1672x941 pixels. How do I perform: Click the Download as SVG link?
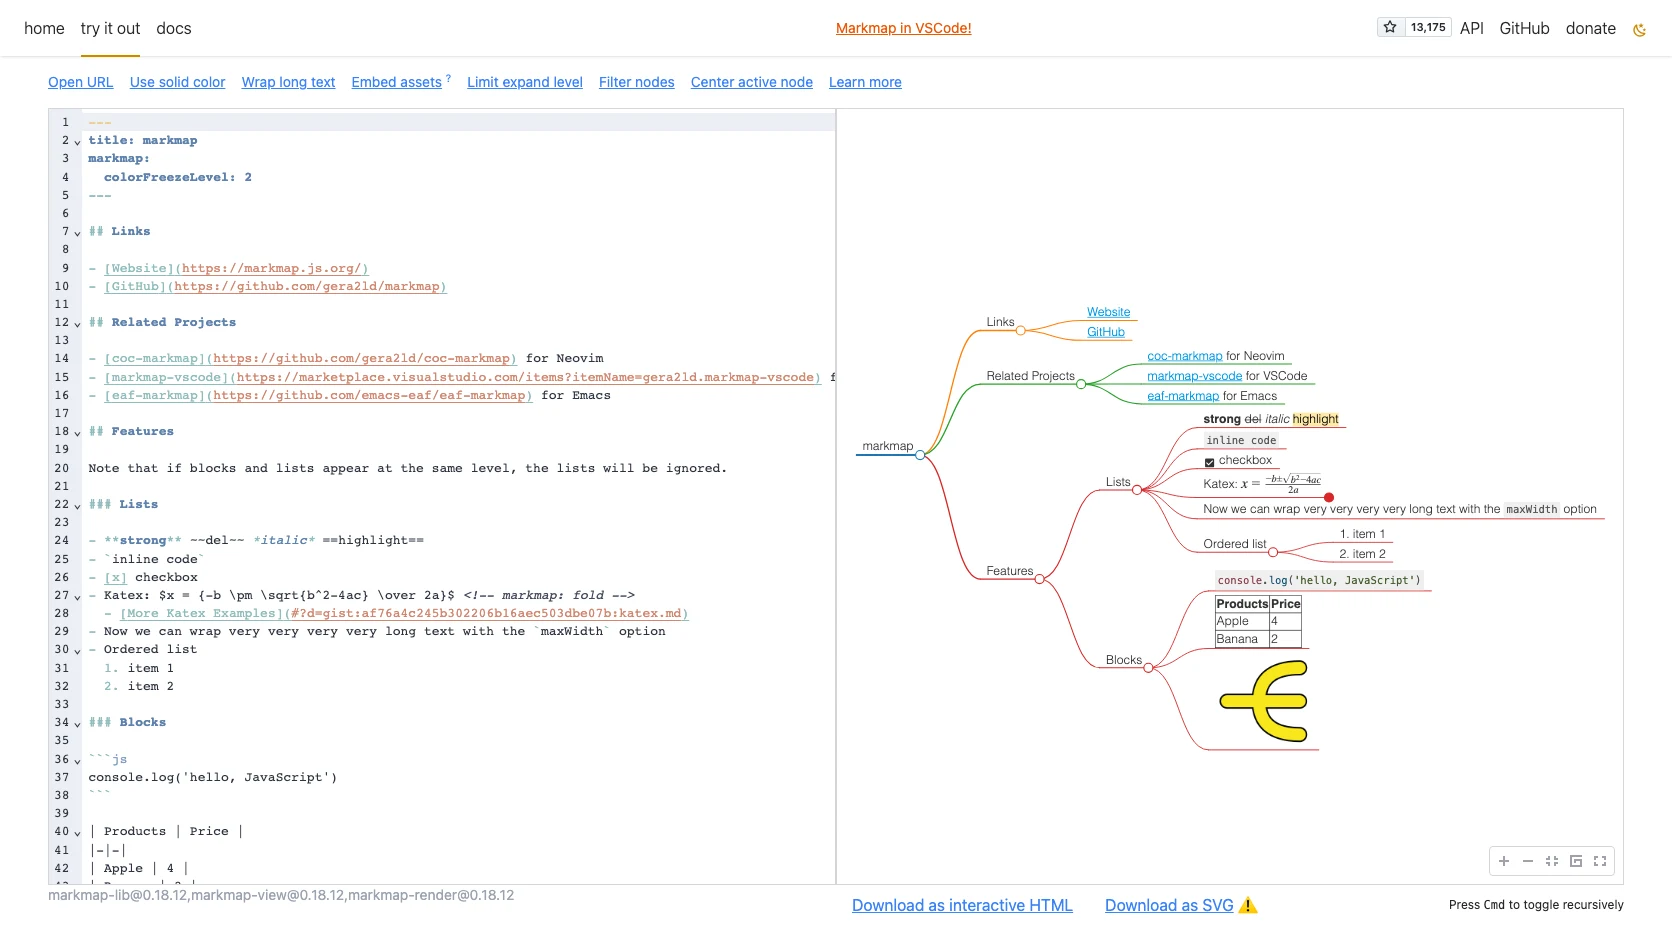point(1169,905)
